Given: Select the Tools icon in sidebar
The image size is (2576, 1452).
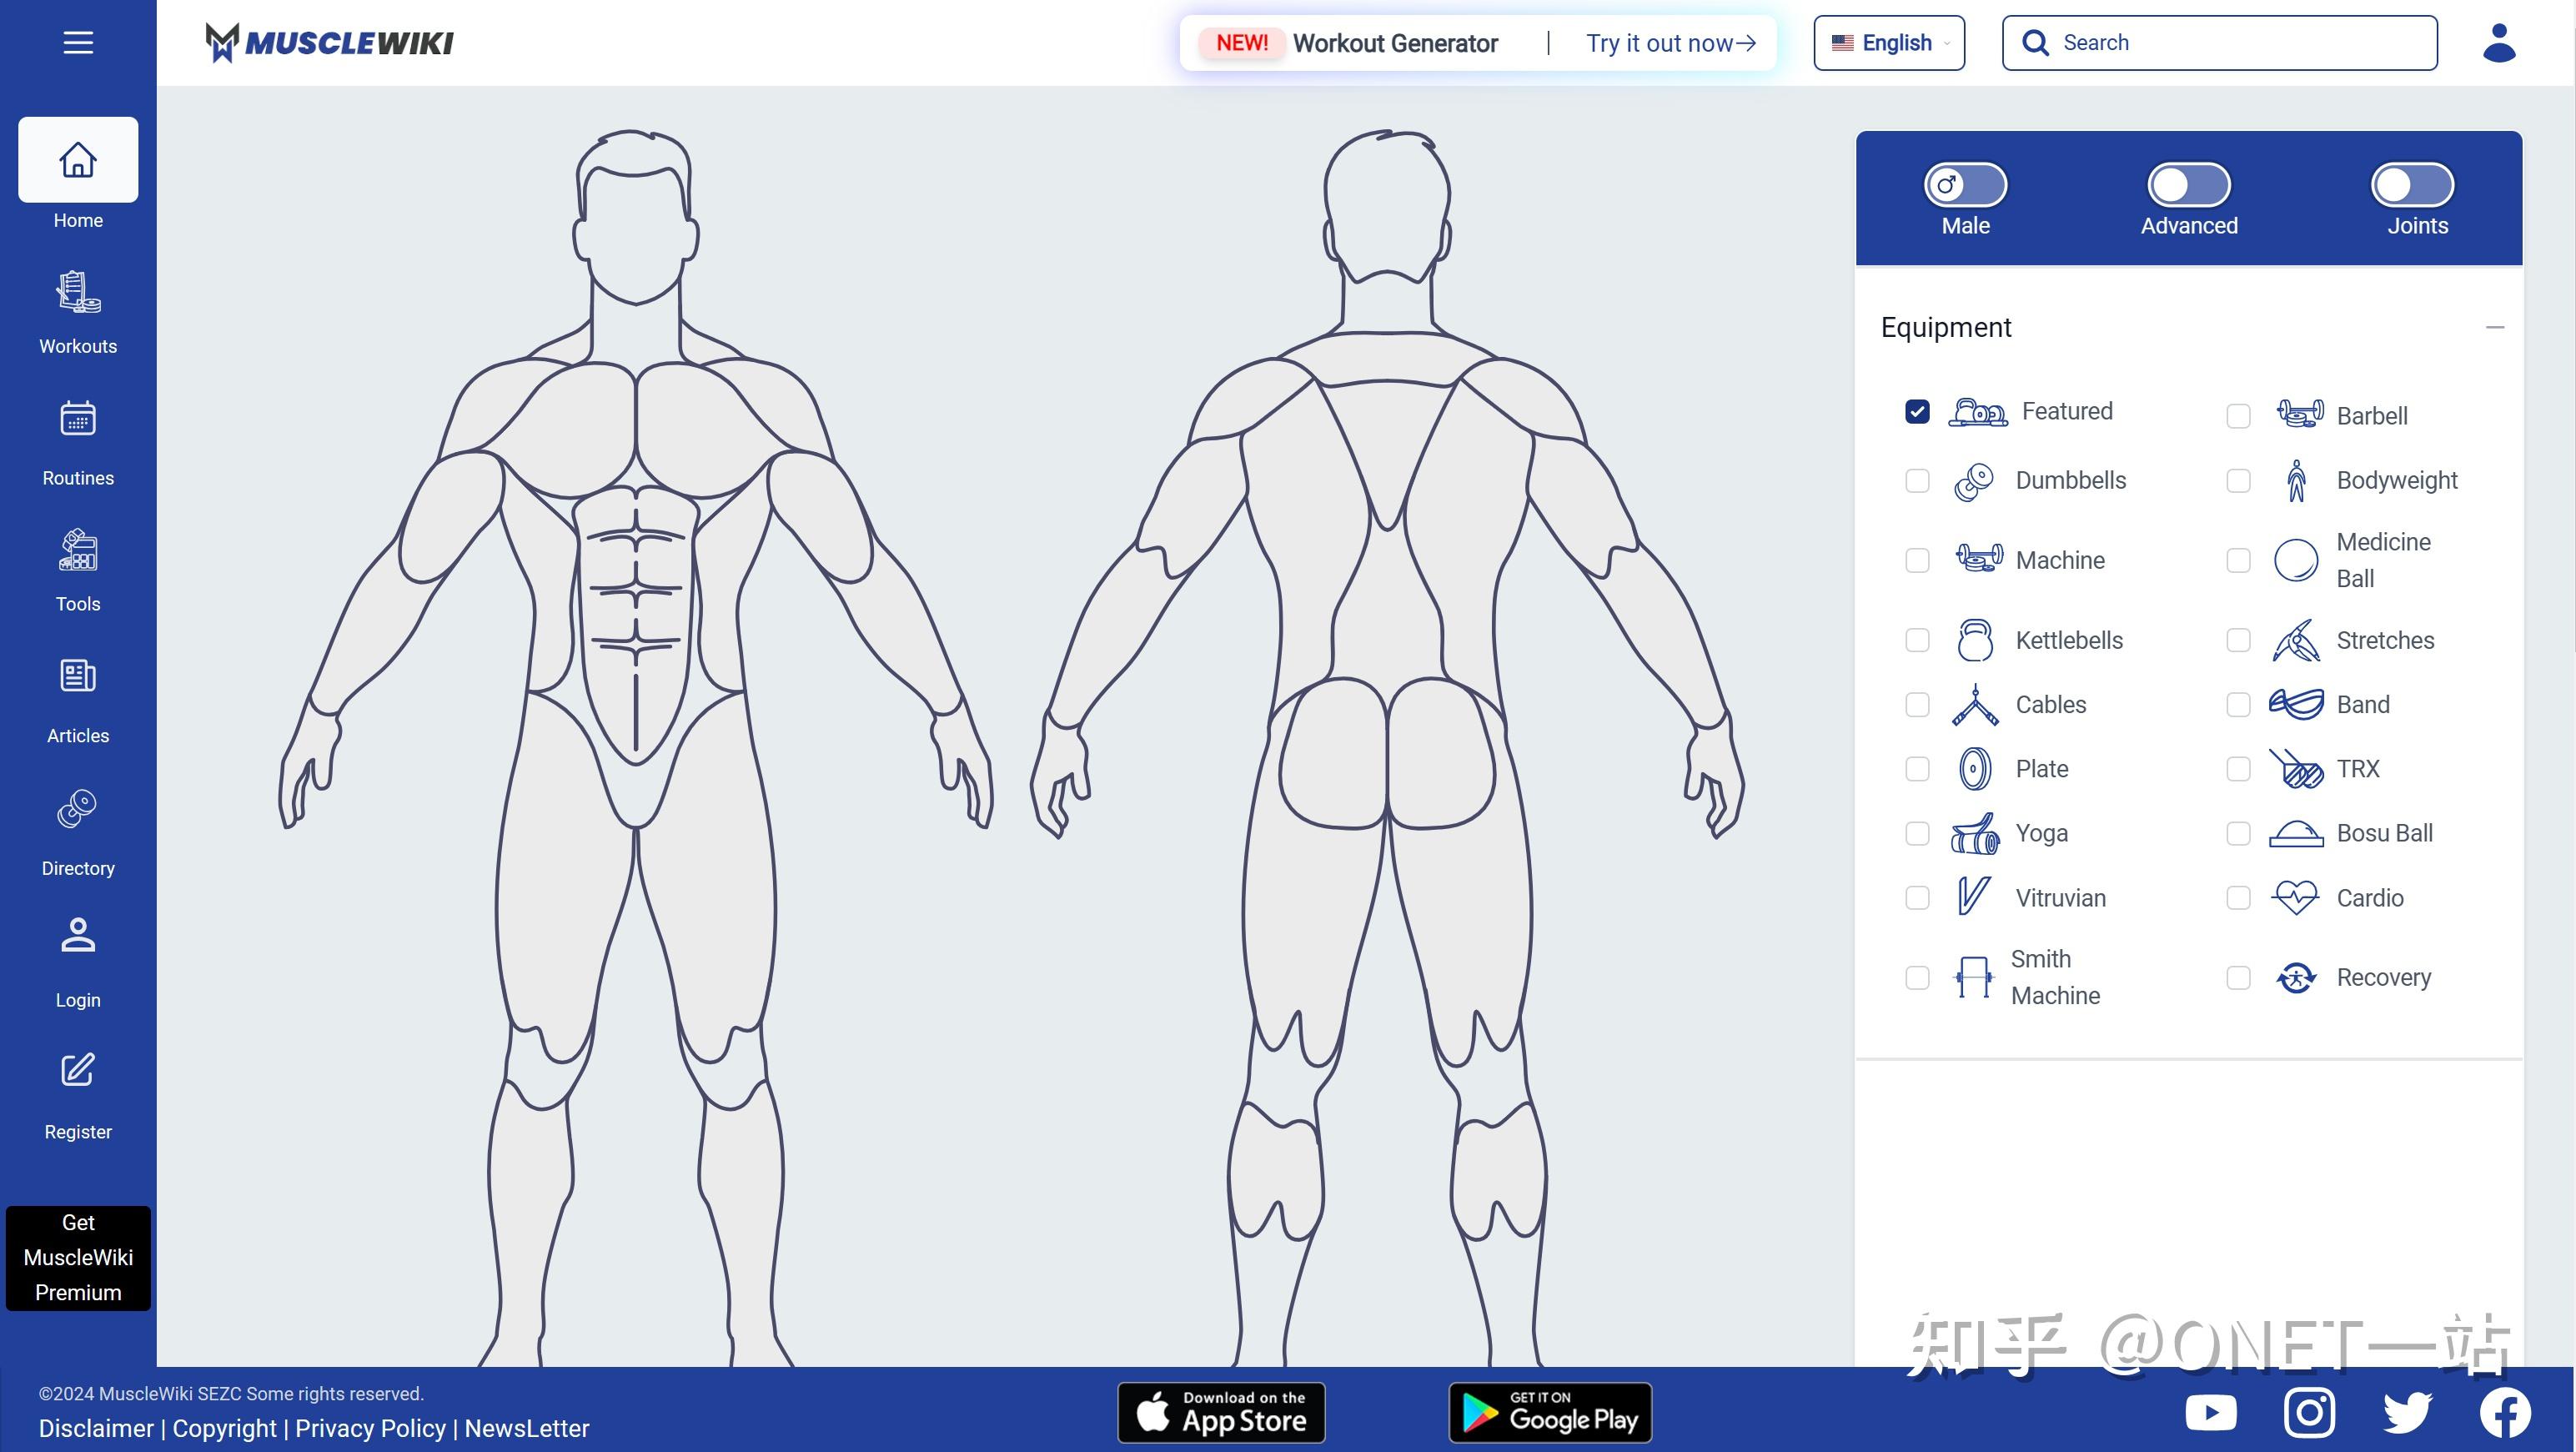Looking at the screenshot, I should point(77,549).
